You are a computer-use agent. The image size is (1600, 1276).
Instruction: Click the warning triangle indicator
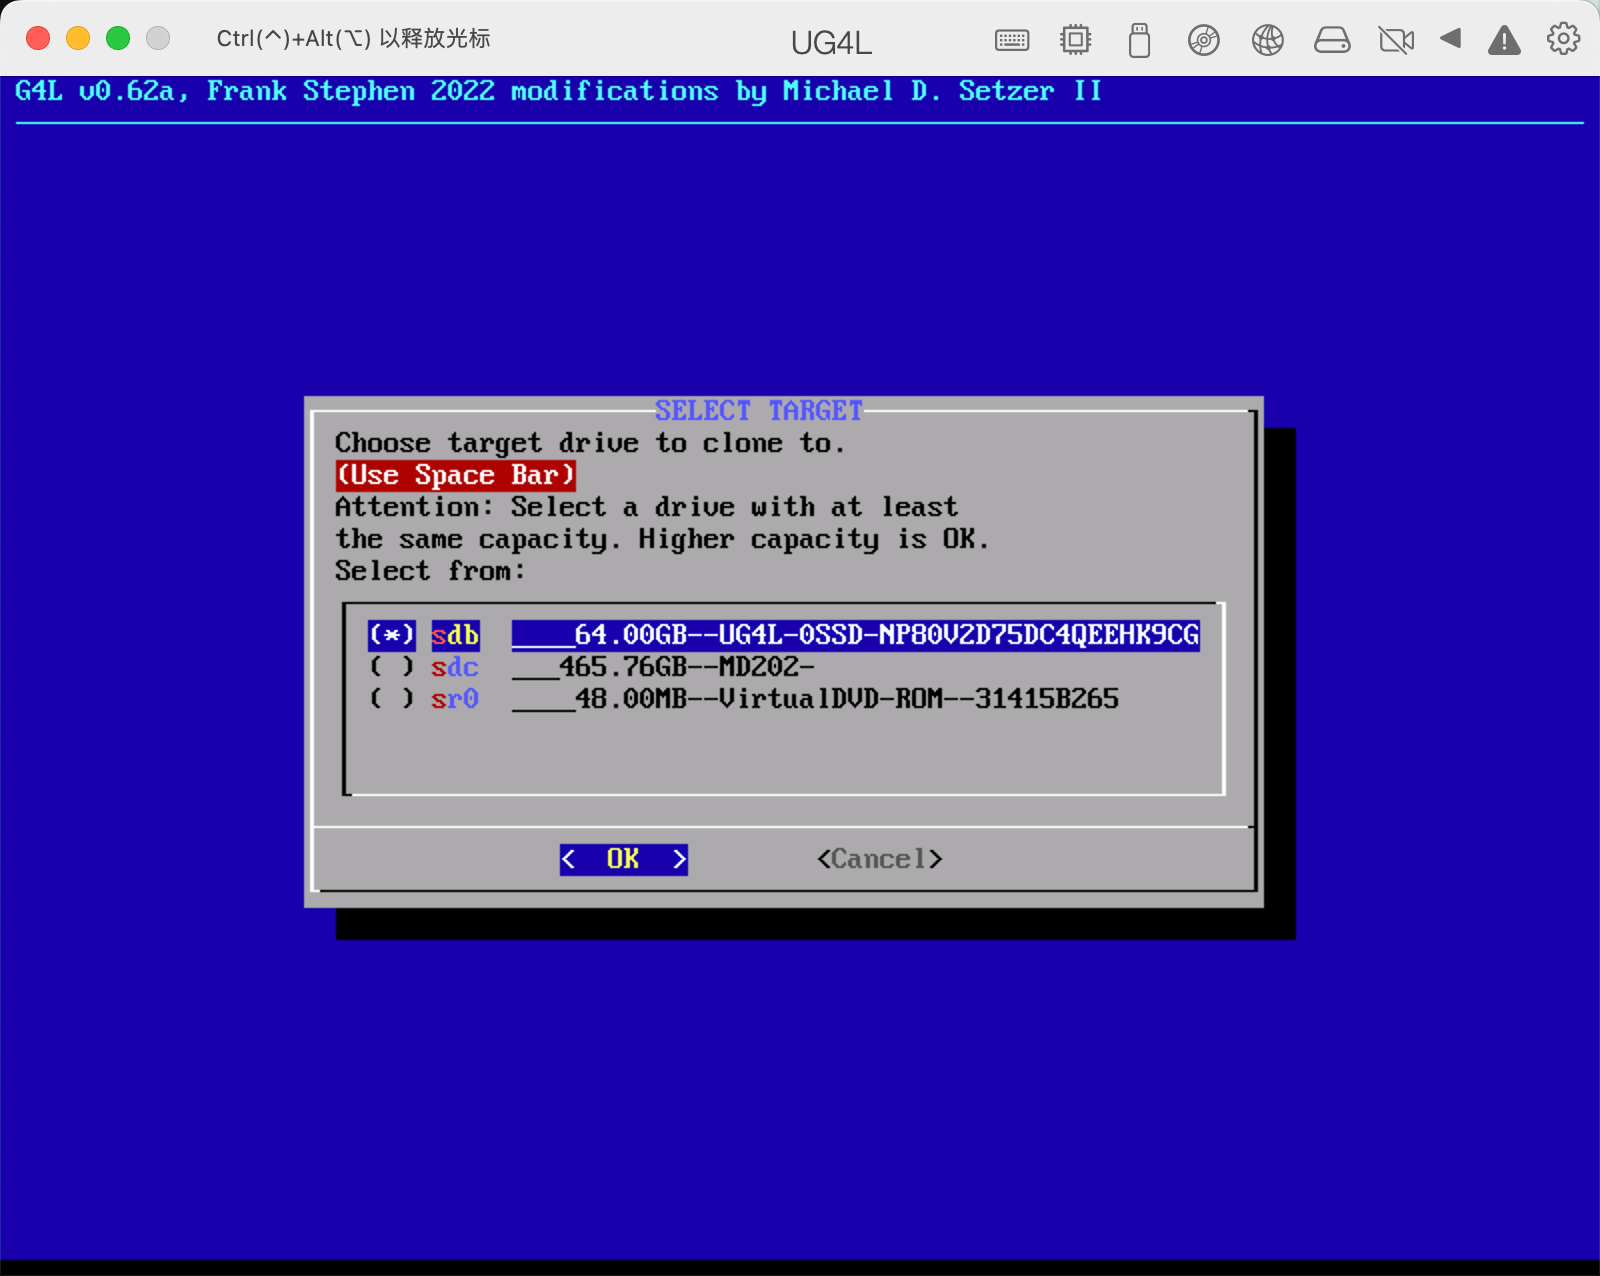(x=1504, y=40)
